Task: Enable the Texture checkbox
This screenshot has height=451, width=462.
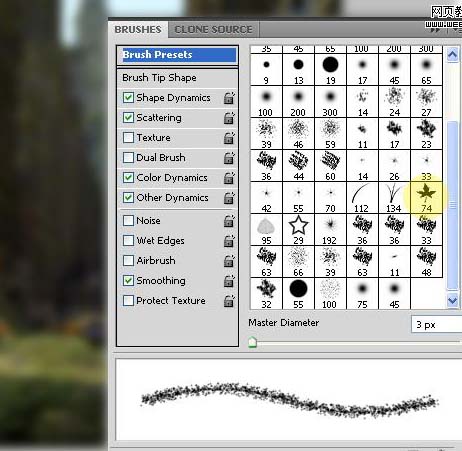Action: click(128, 138)
